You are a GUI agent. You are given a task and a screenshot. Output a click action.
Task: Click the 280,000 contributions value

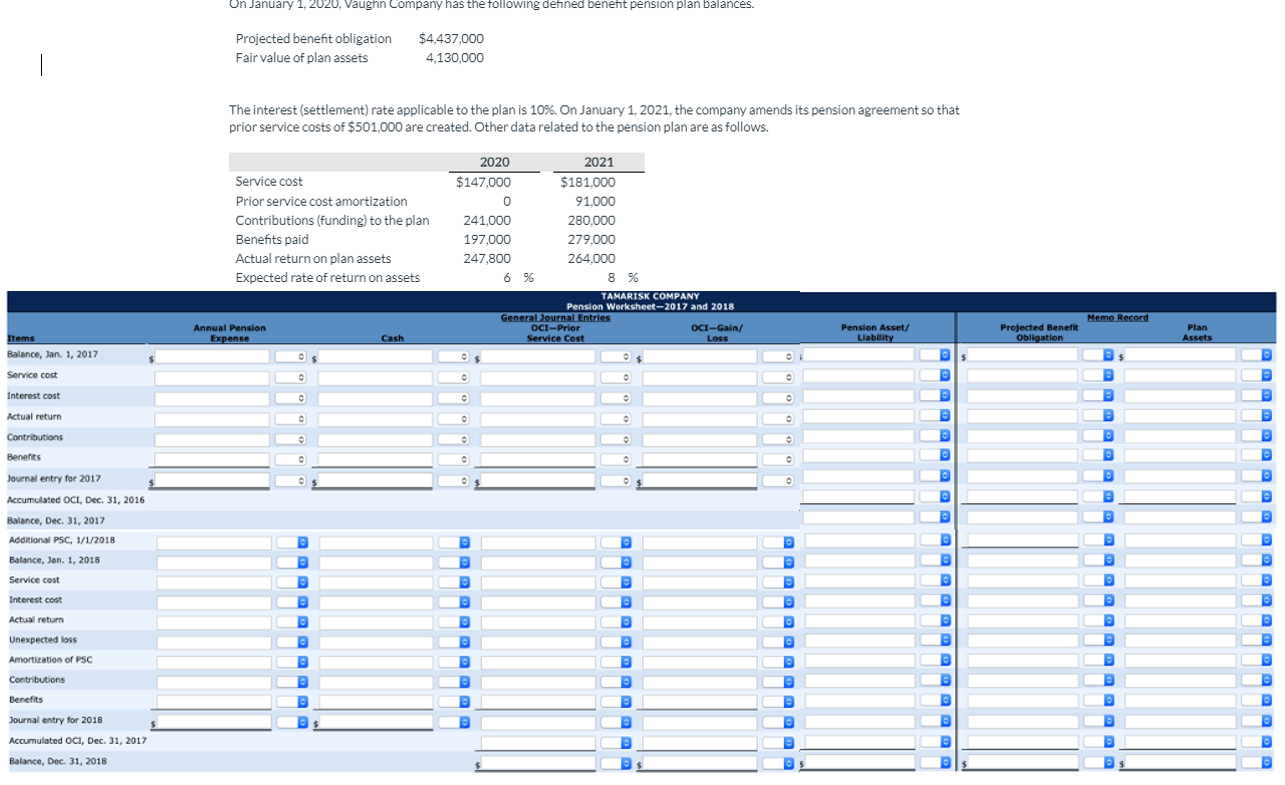tap(592, 220)
